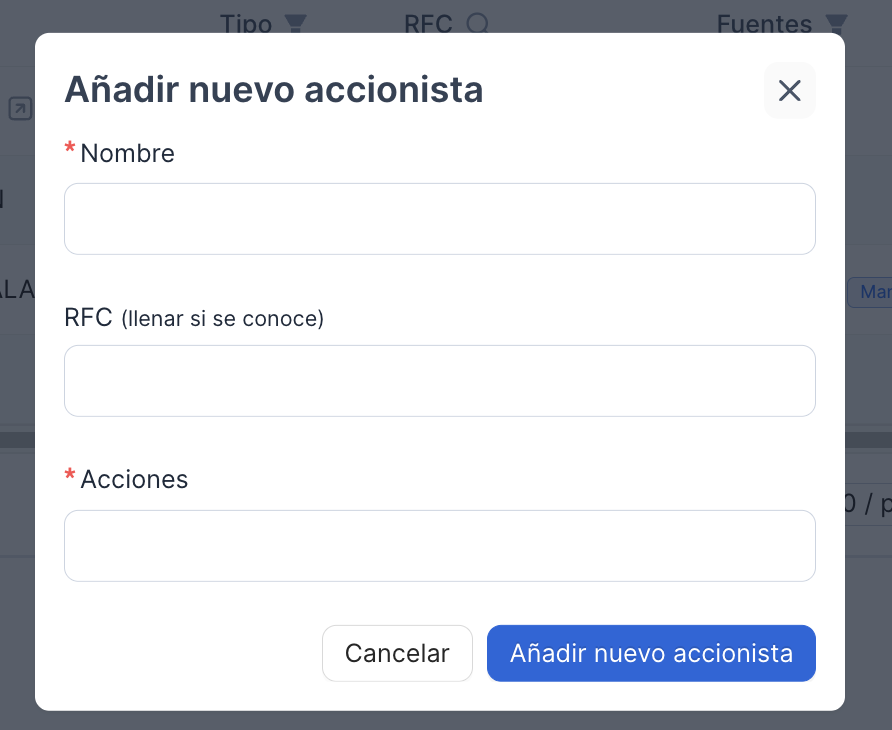Screen dimensions: 892x730
Task: Click the Acciones field label
Action: point(134,479)
